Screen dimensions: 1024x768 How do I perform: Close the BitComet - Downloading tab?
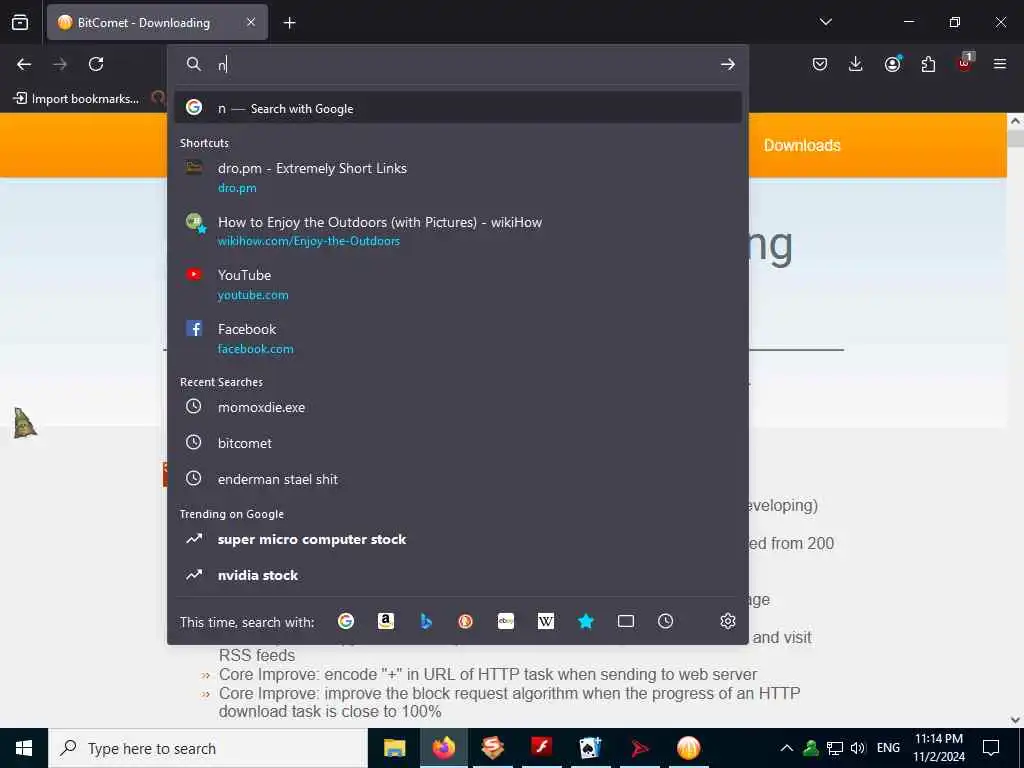(x=251, y=22)
